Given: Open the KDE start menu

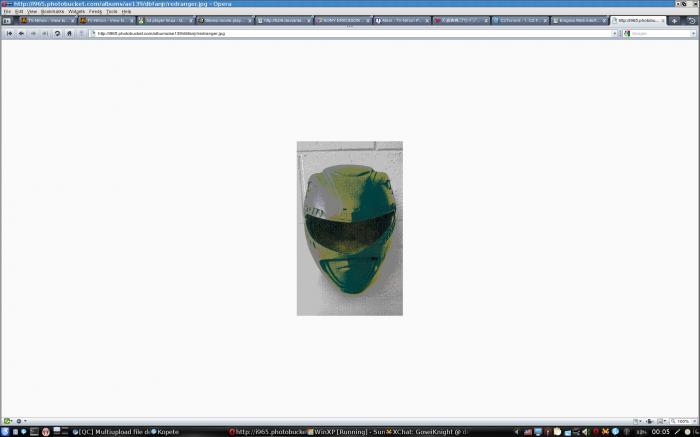Looking at the screenshot, I should click(5, 432).
